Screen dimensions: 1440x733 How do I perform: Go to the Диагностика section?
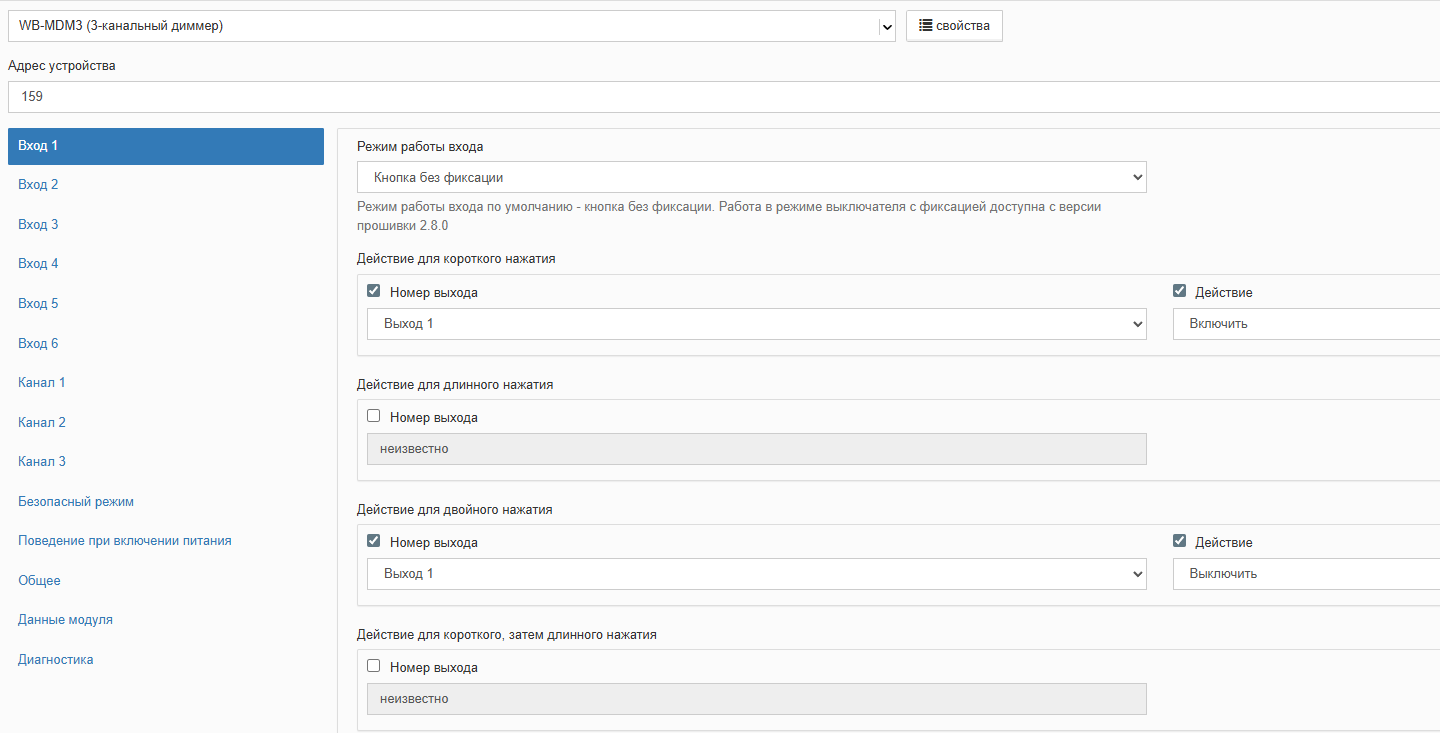(x=56, y=660)
